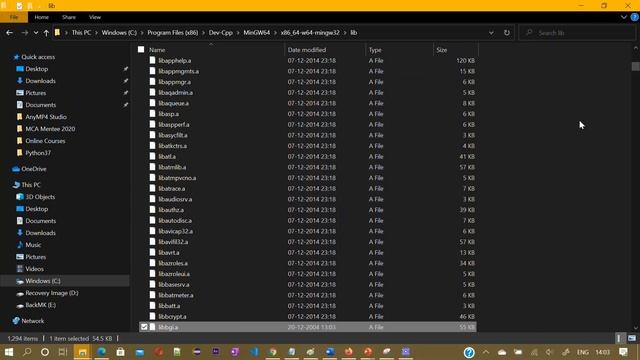The height and width of the screenshot is (360, 640).
Task: Switch to large thumbnails view toggle
Action: point(632,338)
